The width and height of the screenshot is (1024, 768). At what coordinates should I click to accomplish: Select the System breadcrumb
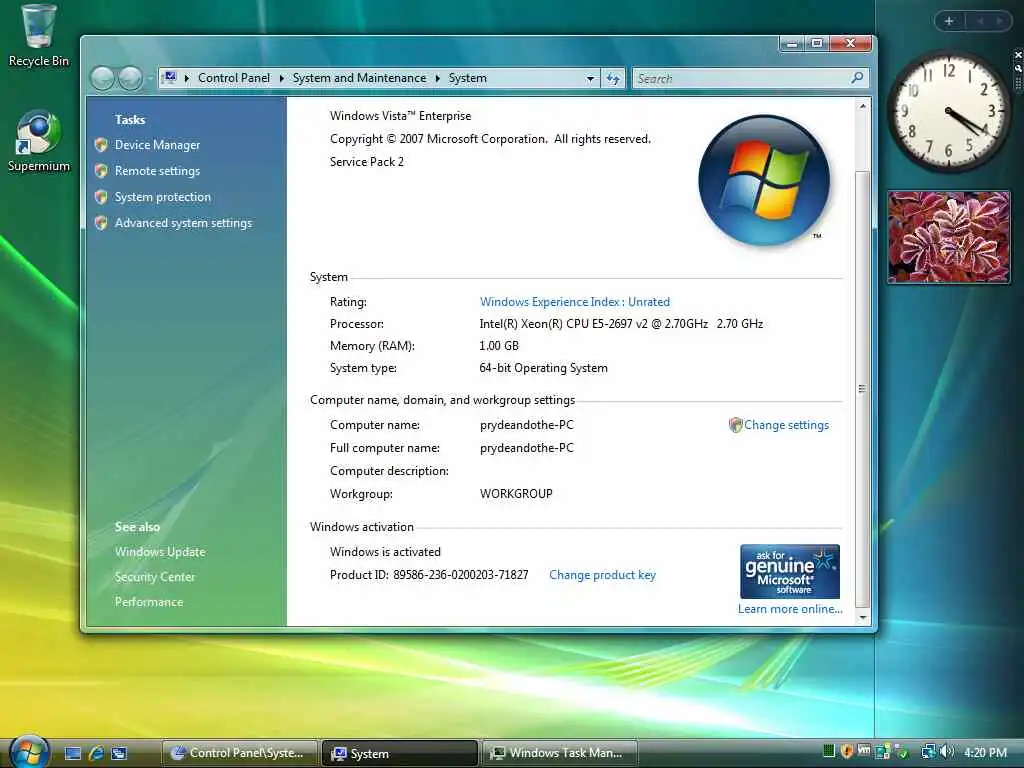click(468, 78)
